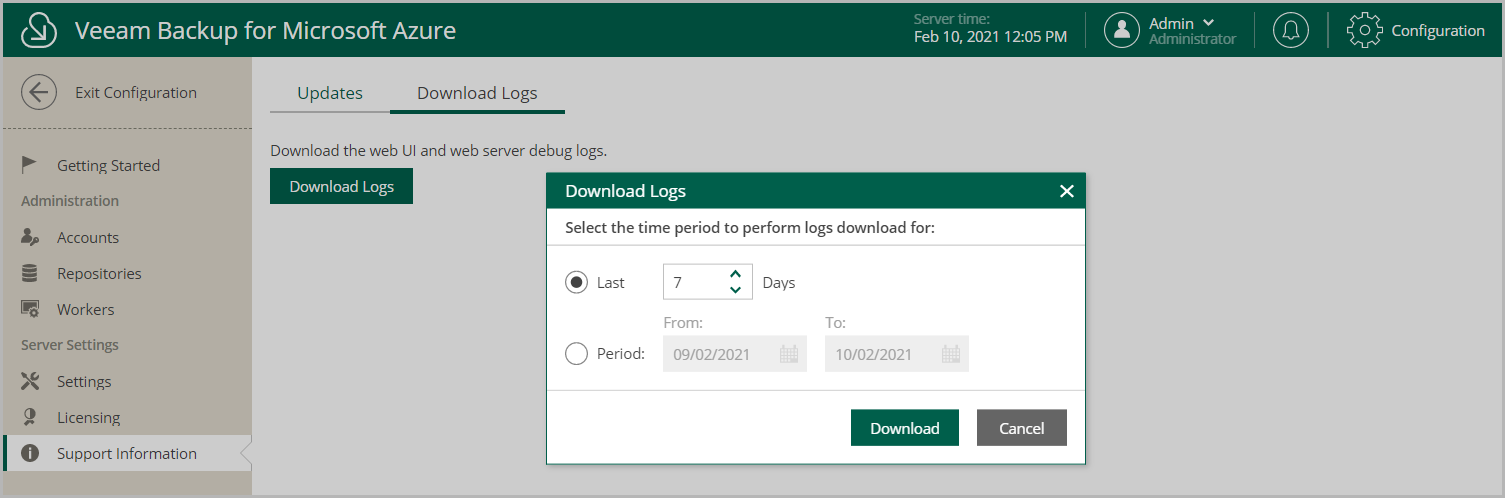Click the Download Logs dialog title

click(626, 191)
